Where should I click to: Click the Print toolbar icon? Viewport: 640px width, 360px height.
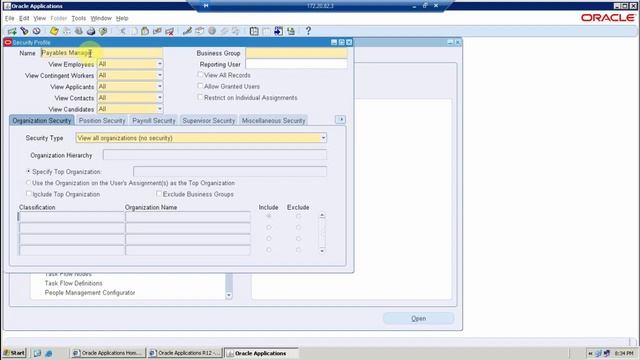coord(91,31)
